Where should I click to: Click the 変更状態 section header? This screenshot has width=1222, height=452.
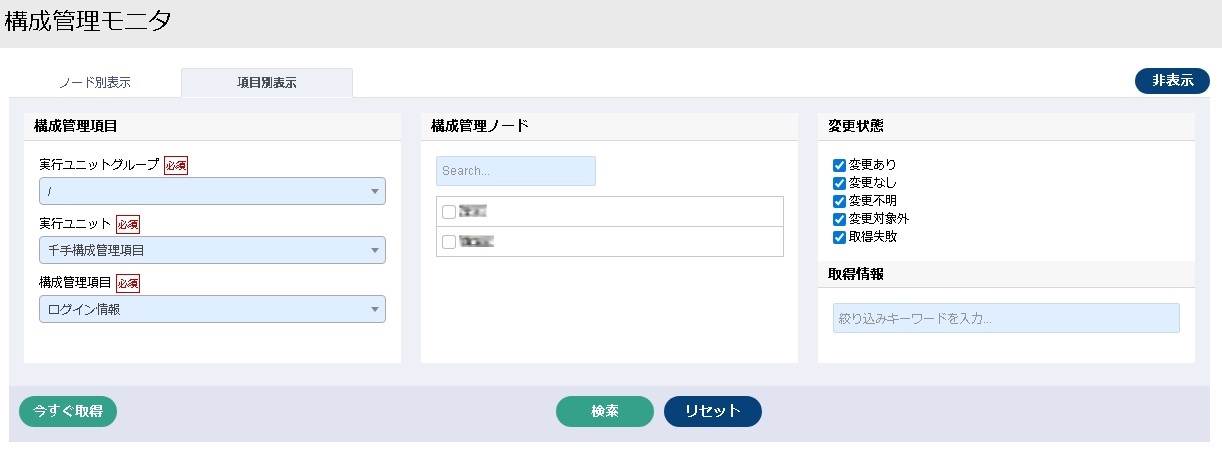(1006, 126)
